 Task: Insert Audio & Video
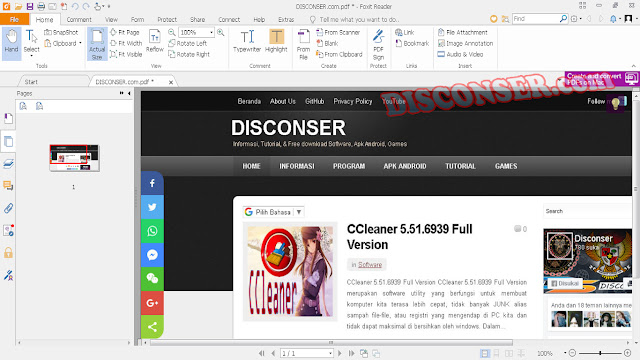tap(460, 54)
